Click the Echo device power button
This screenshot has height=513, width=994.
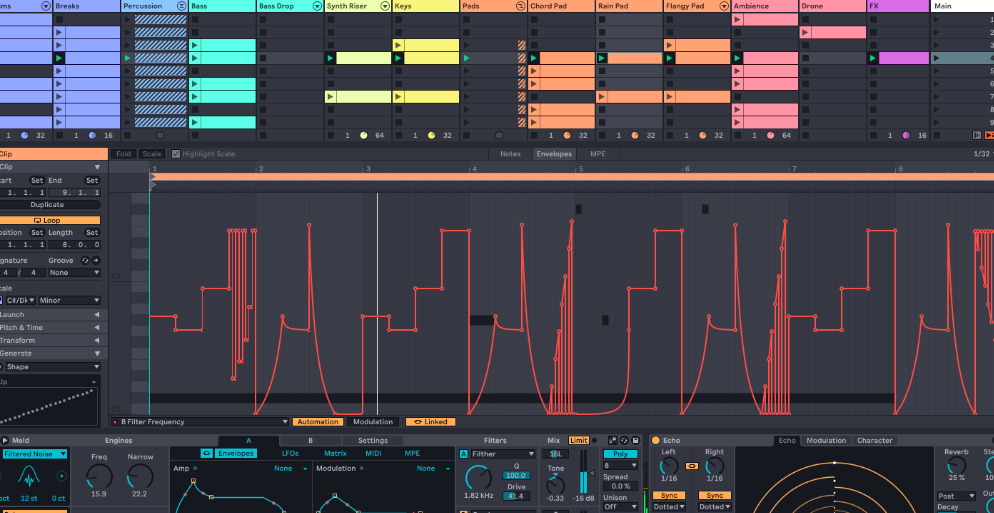(x=656, y=440)
